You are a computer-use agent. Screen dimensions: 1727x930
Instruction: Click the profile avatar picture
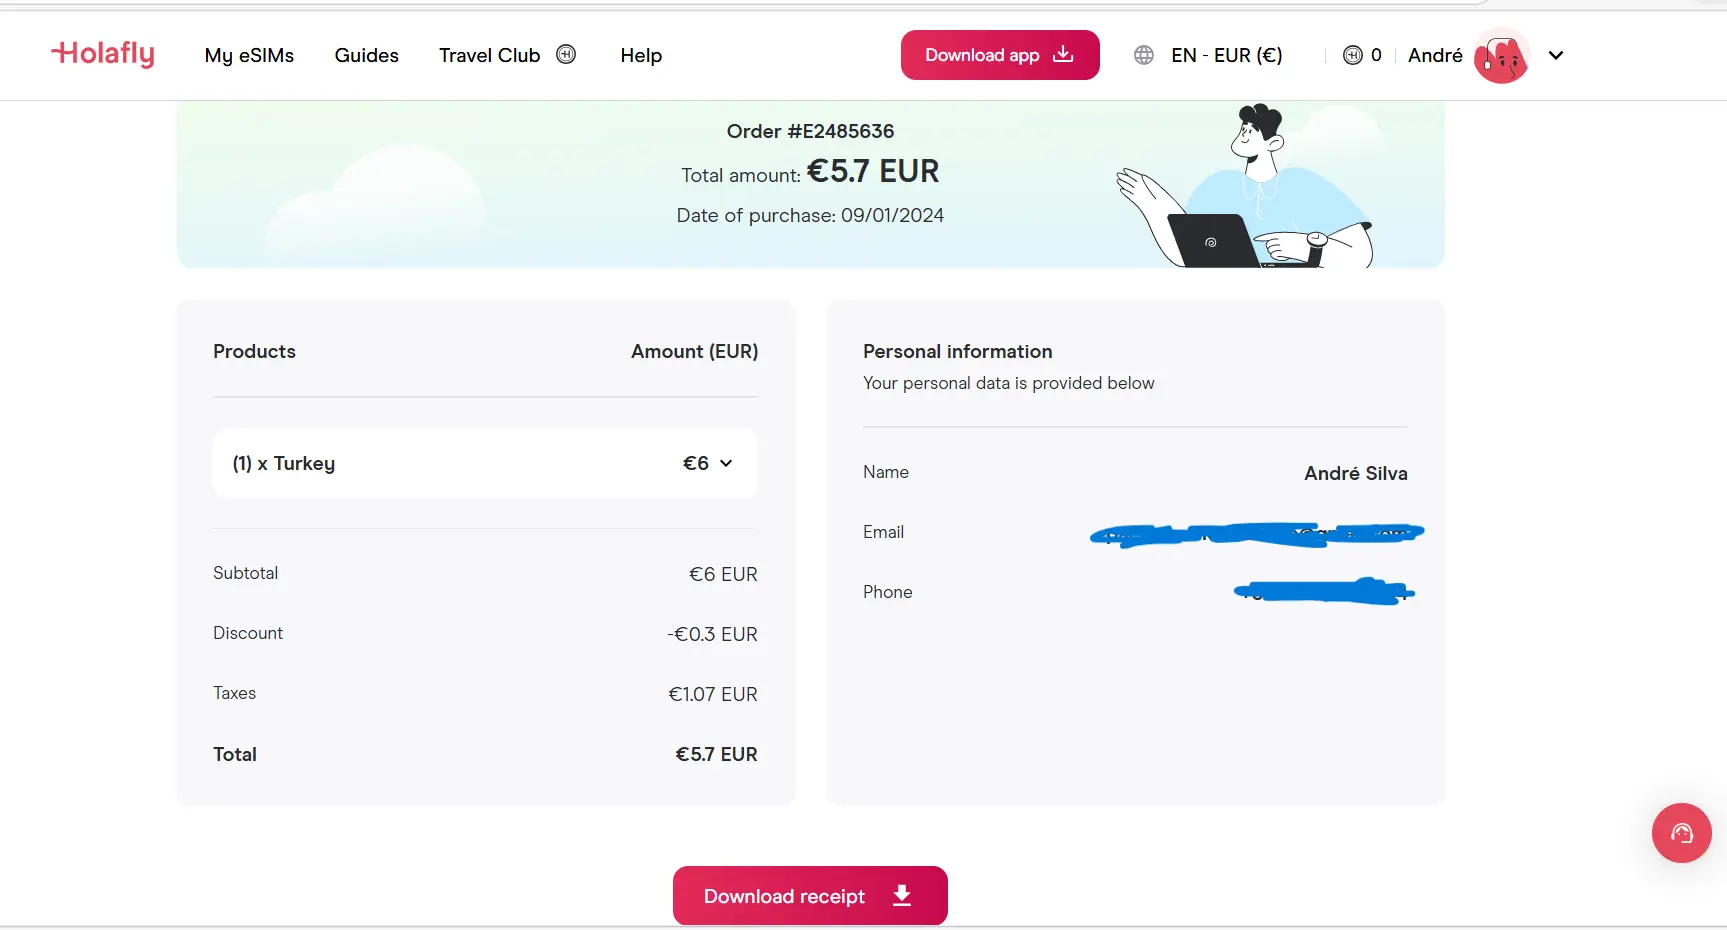click(1501, 56)
